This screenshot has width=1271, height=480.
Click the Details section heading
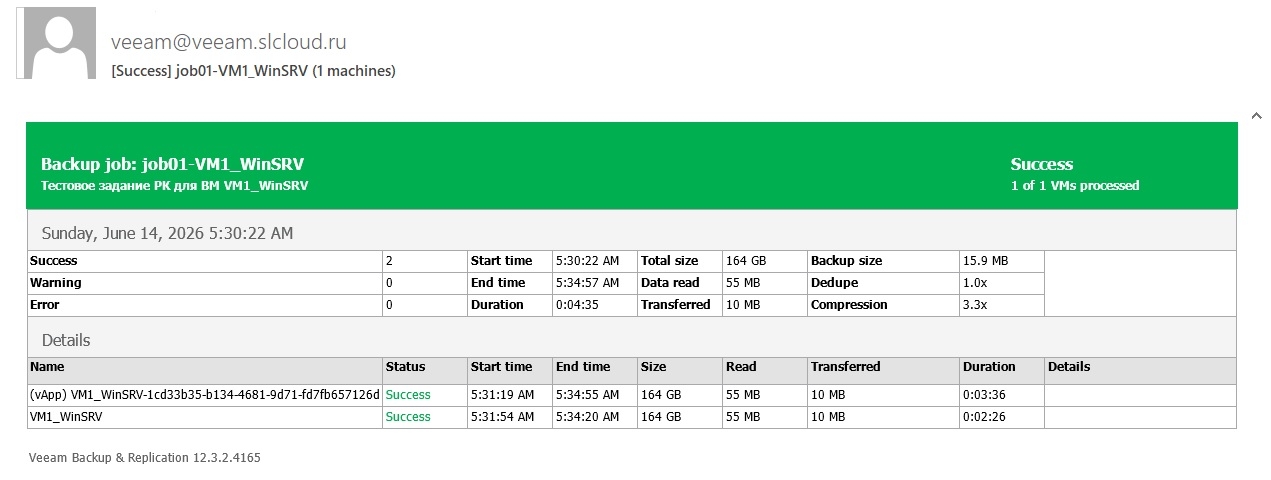point(66,340)
